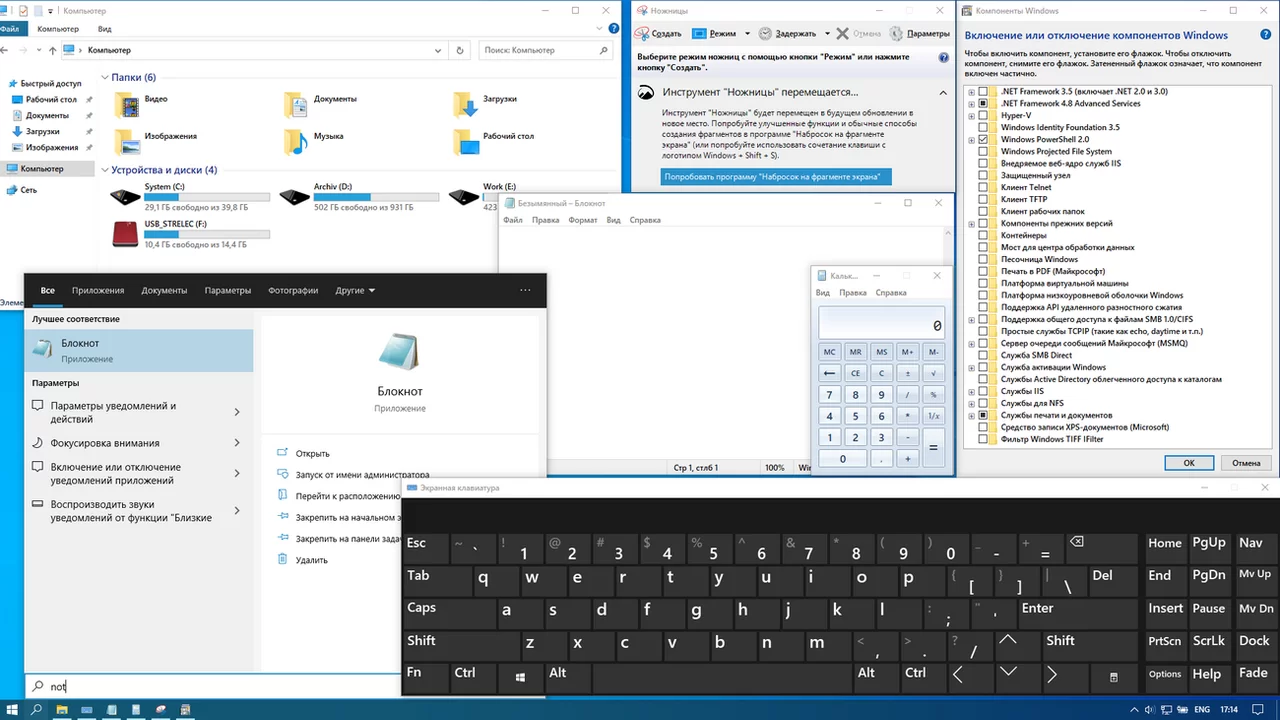Click Windows logo key on on-screen keyboard

click(x=521, y=677)
